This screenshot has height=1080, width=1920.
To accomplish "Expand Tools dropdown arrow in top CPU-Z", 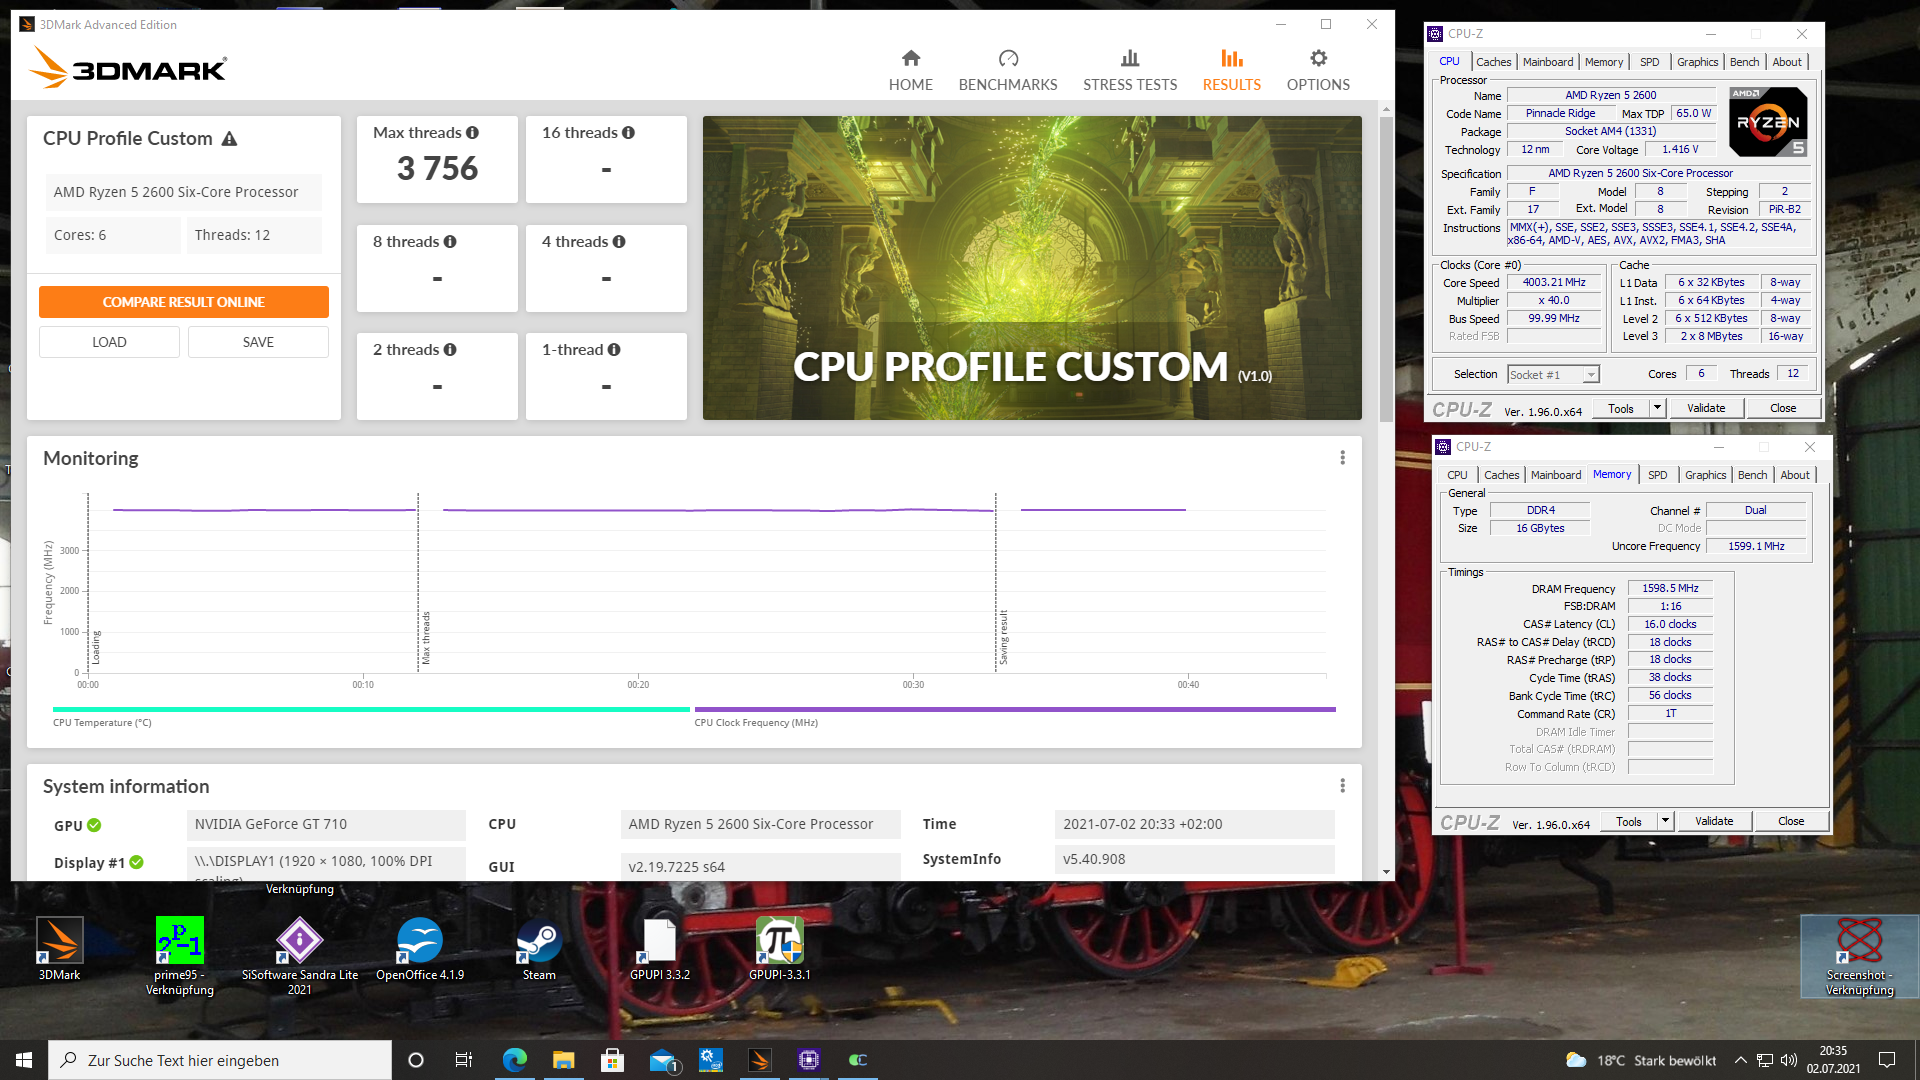I will pos(1657,408).
